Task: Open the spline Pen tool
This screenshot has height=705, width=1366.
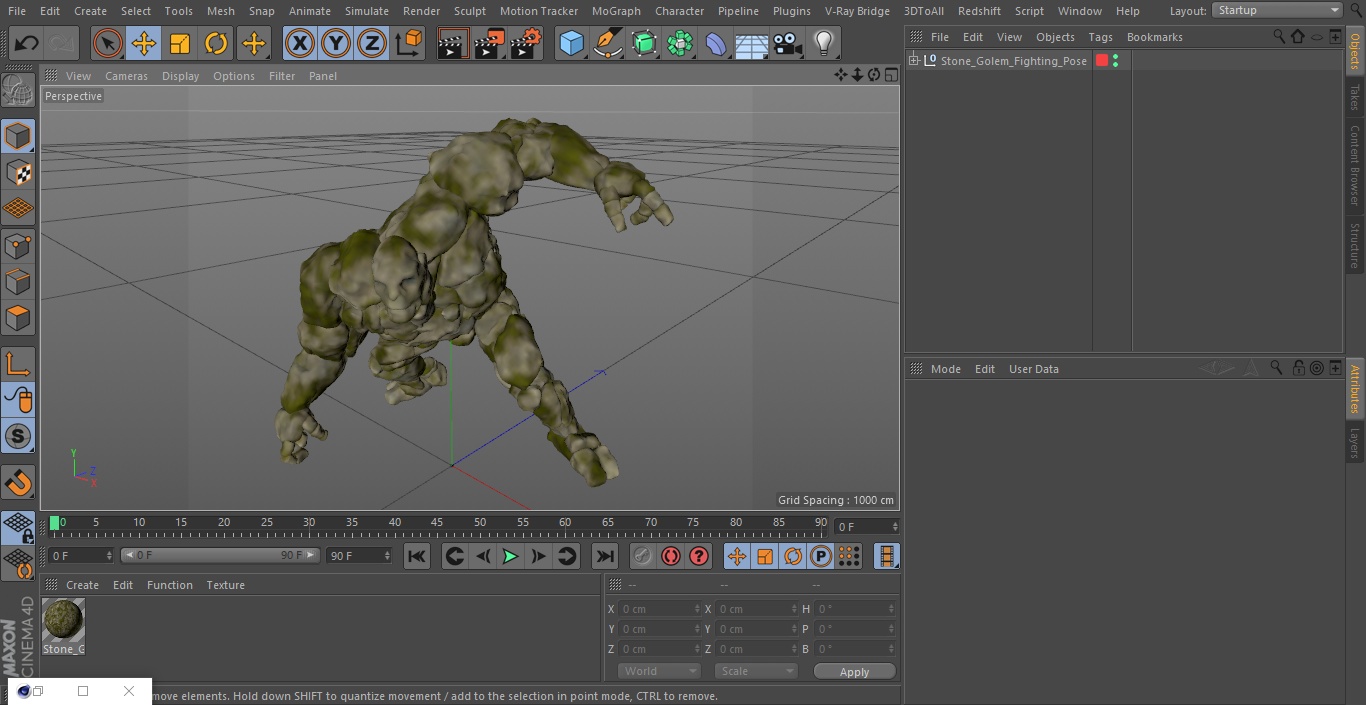Action: pyautogui.click(x=608, y=43)
